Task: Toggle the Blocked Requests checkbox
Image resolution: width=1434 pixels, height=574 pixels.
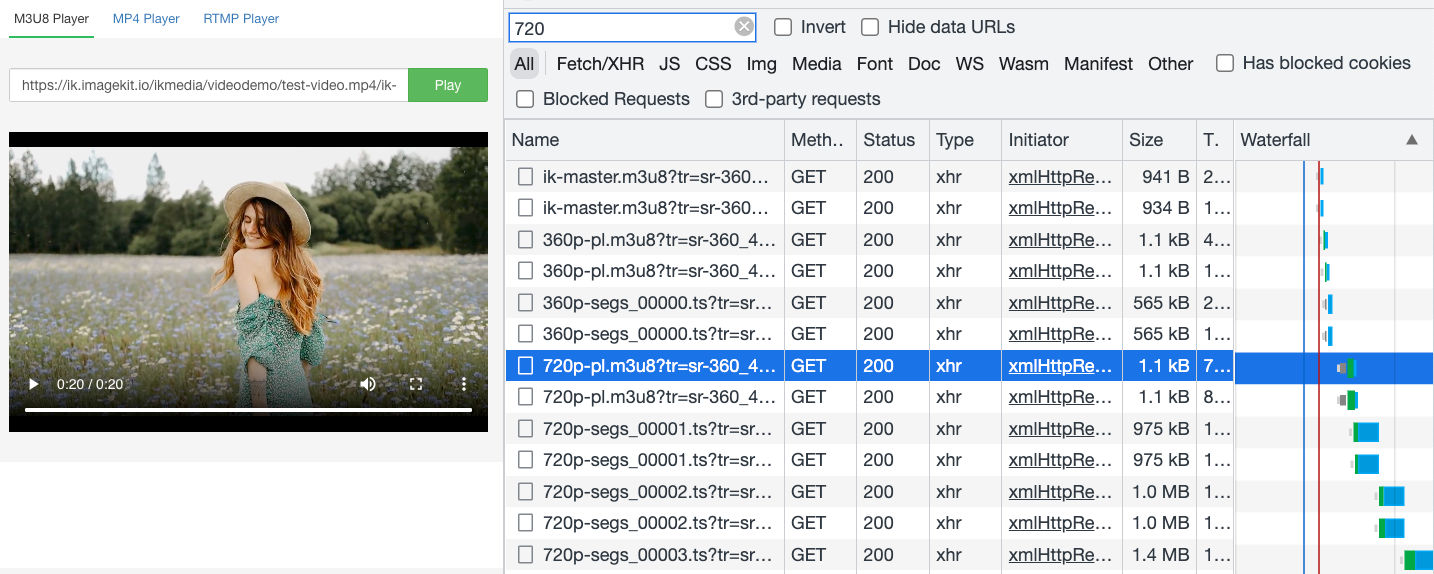Action: [x=525, y=99]
